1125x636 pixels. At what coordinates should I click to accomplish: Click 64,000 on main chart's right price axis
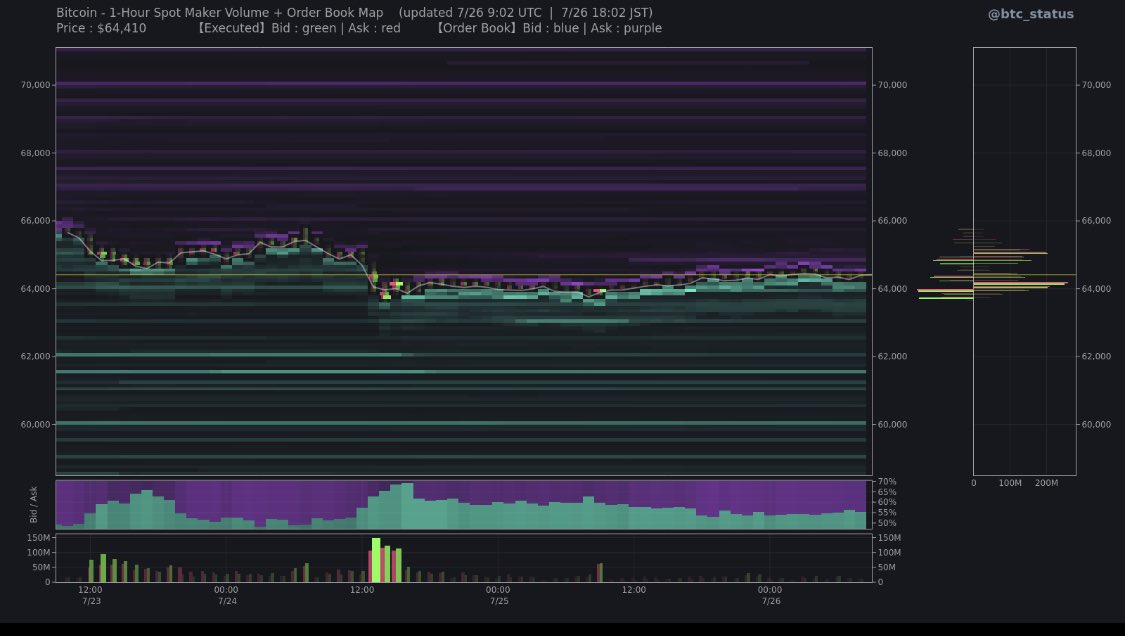892,289
